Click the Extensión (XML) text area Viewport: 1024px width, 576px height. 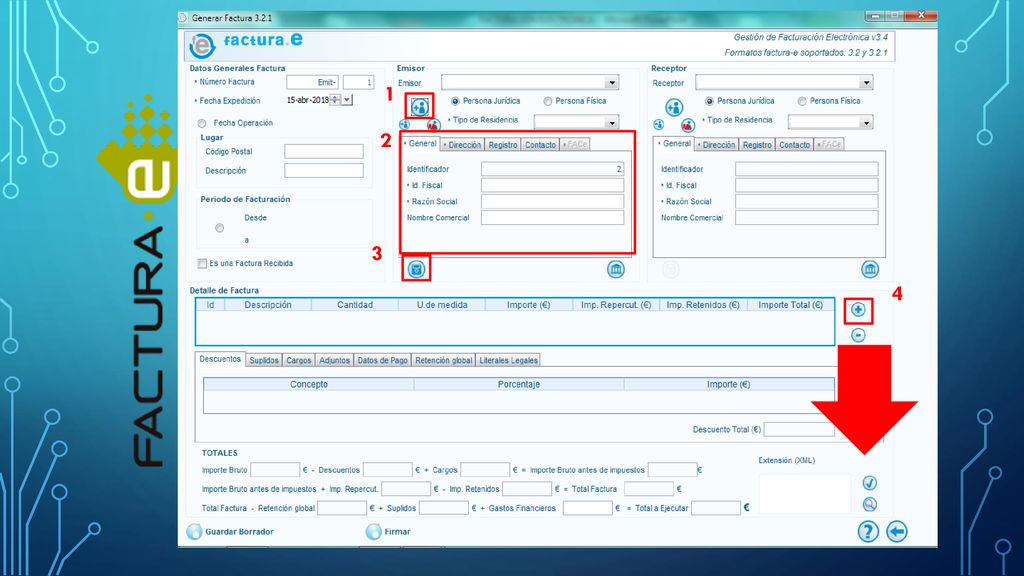click(805, 494)
